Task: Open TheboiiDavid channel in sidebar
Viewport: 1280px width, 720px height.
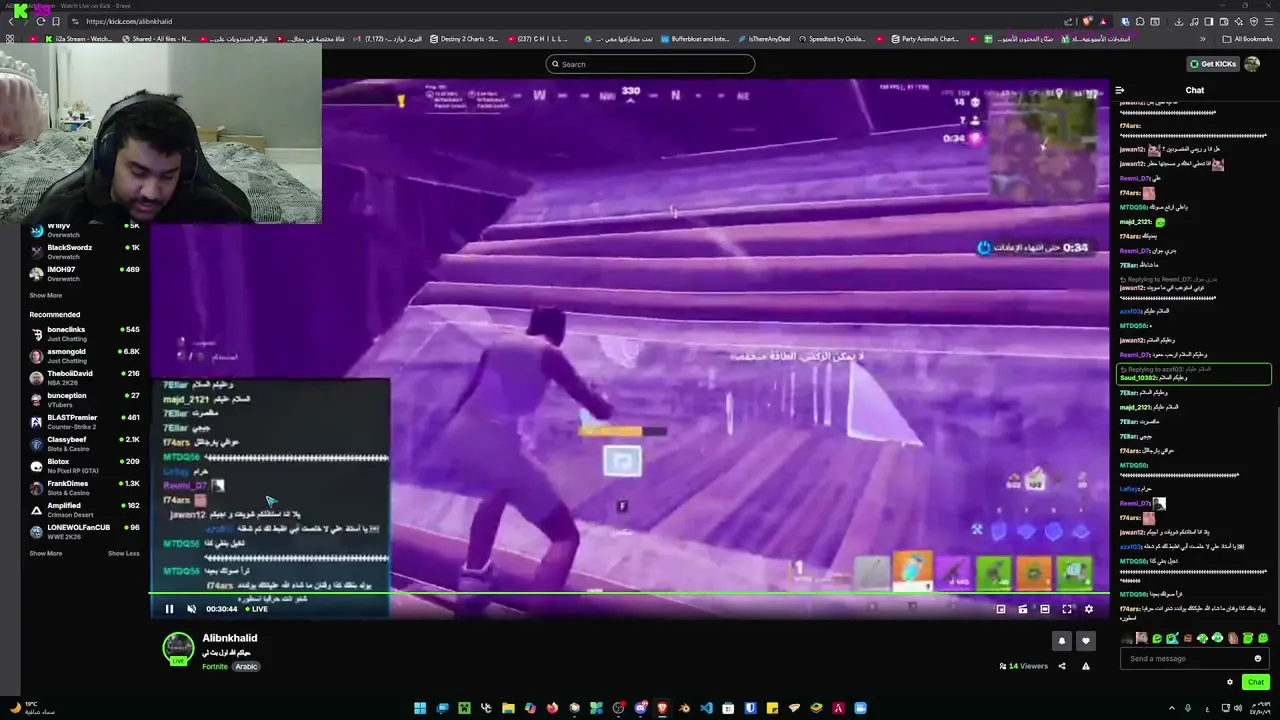Action: pos(85,378)
